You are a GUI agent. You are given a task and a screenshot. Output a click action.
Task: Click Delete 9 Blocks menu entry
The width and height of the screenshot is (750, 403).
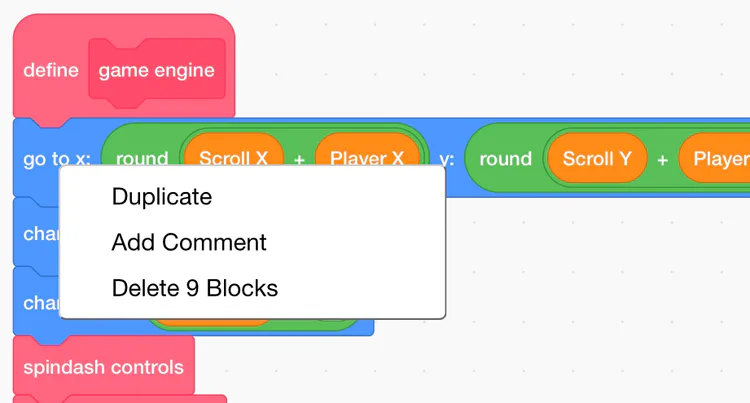point(195,288)
